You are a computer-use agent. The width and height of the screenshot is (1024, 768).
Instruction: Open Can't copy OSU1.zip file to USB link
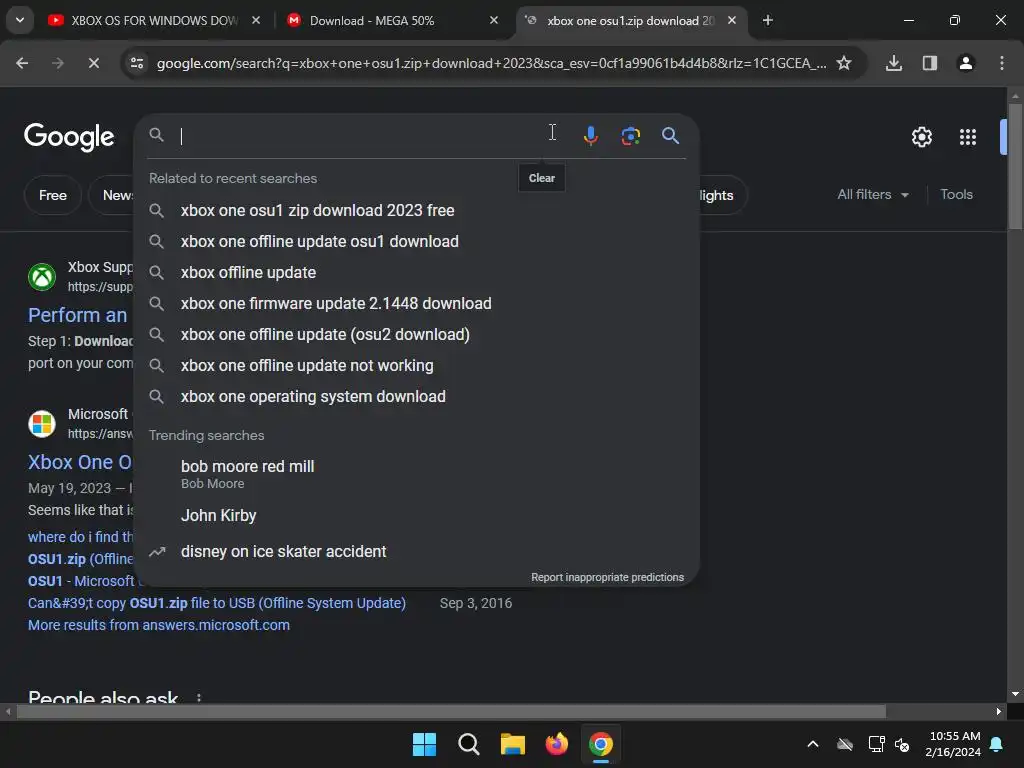[x=217, y=603]
